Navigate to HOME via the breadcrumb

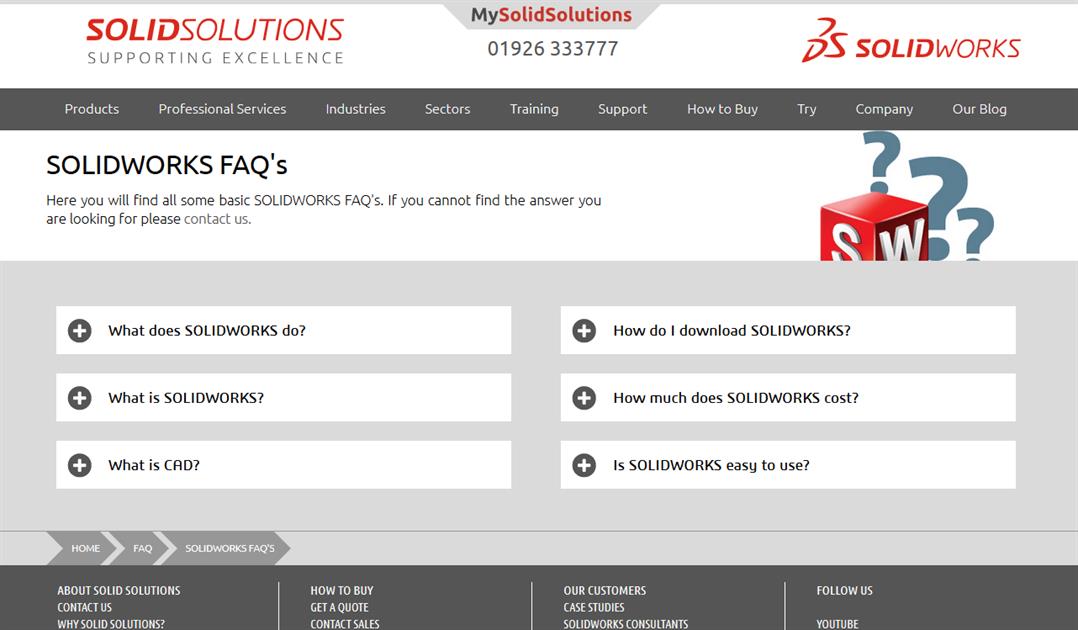tap(85, 548)
